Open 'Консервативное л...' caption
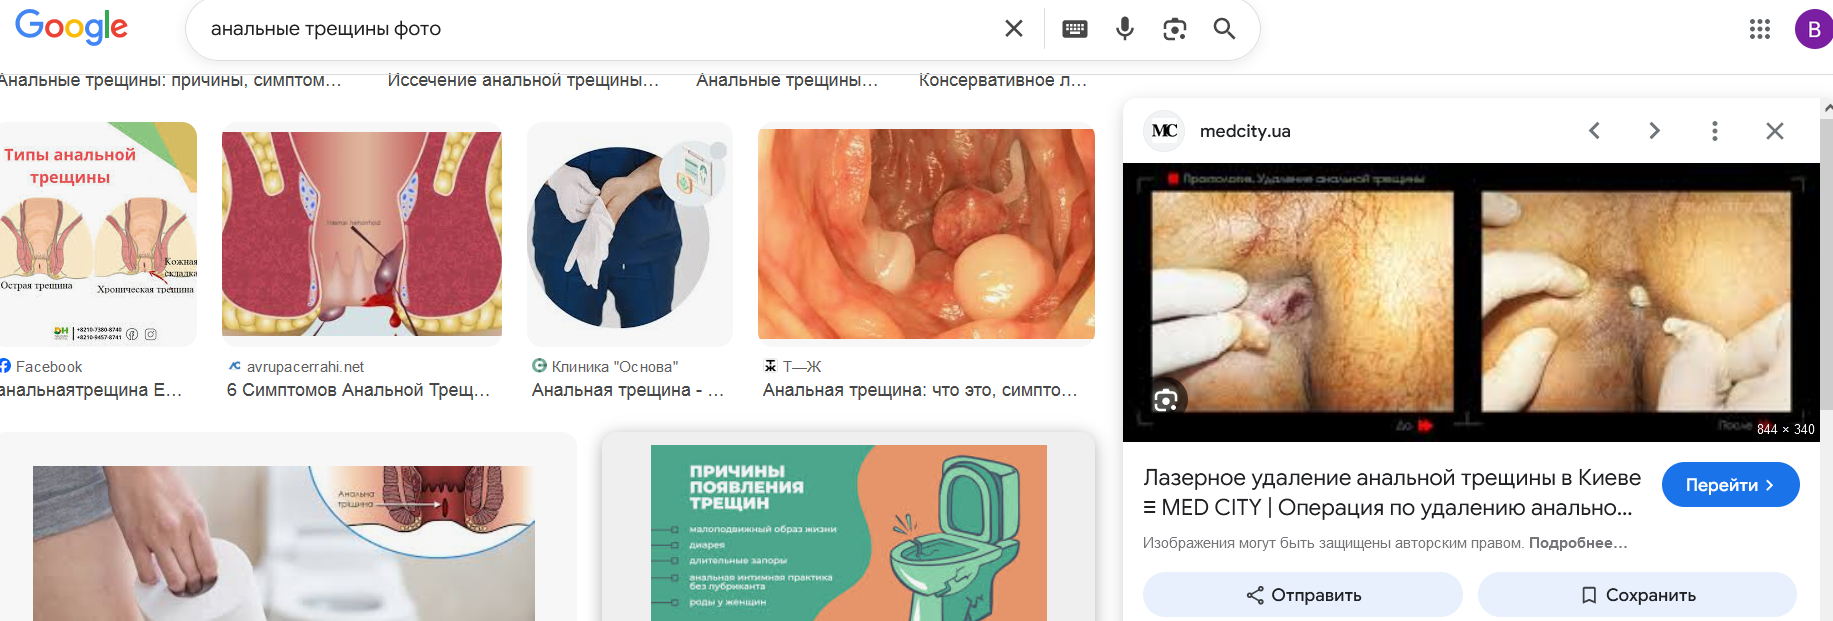Screen dimensions: 1833x621 1003,80
